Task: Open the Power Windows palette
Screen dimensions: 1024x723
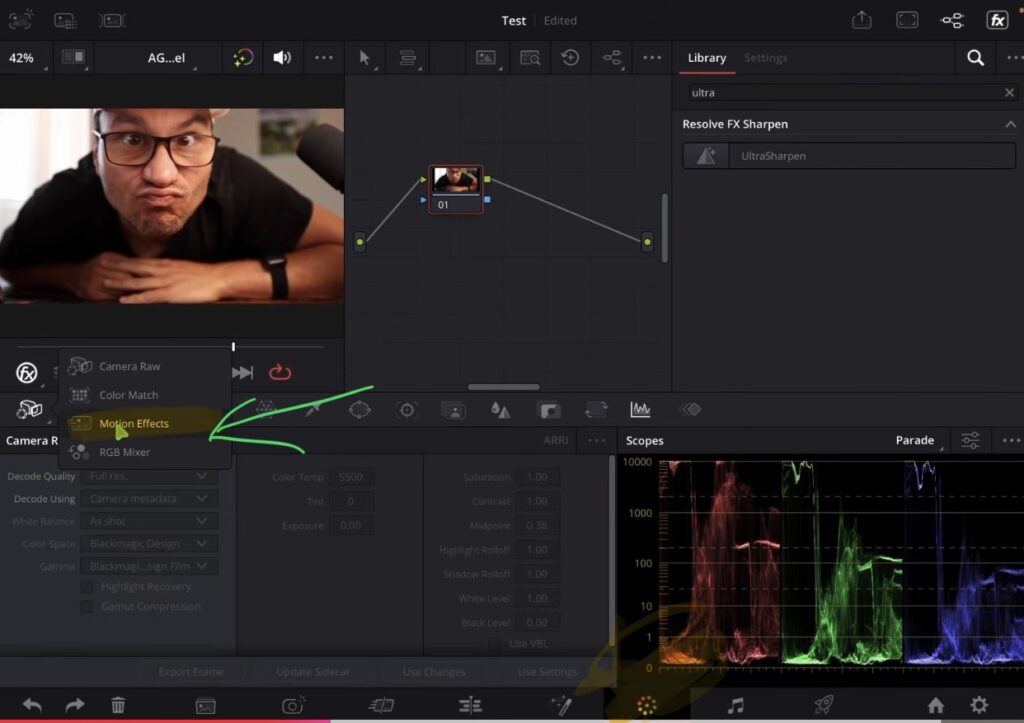Action: [360, 410]
